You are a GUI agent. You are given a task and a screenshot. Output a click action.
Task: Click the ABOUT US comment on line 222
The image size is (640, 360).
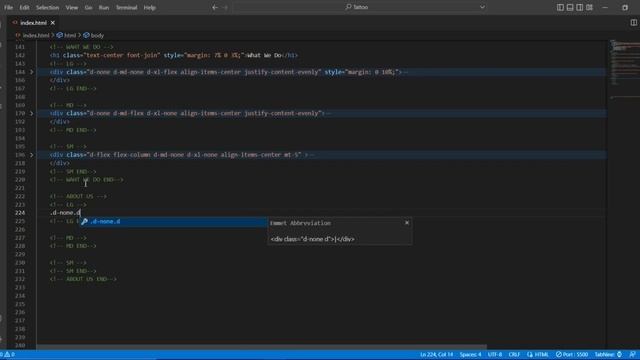78,196
